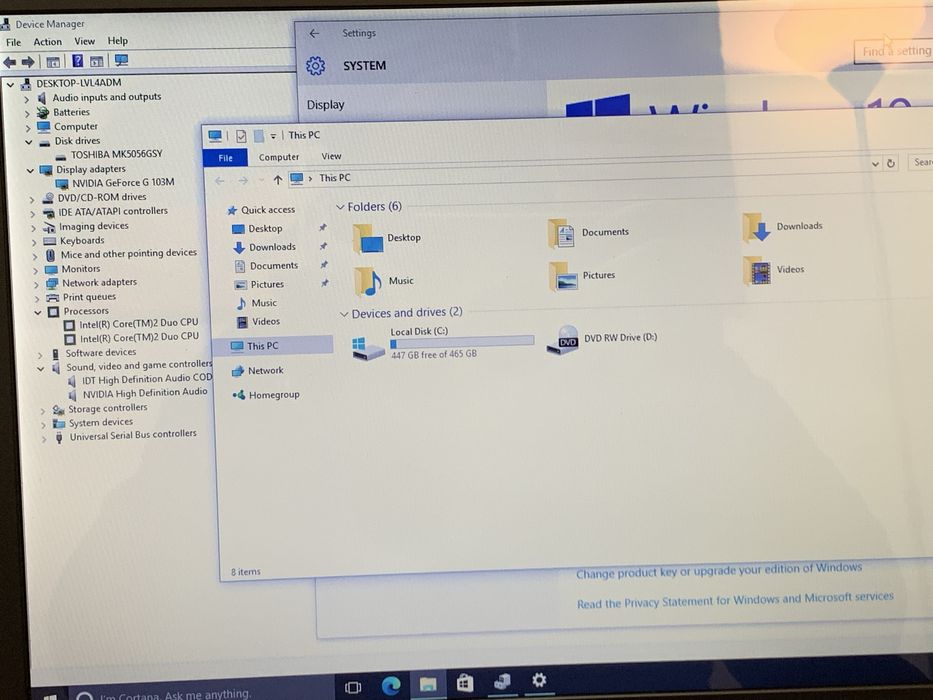The width and height of the screenshot is (933, 700).
Task: Select the NVIDIA GeForce G 103M adapter
Action: tap(123, 183)
